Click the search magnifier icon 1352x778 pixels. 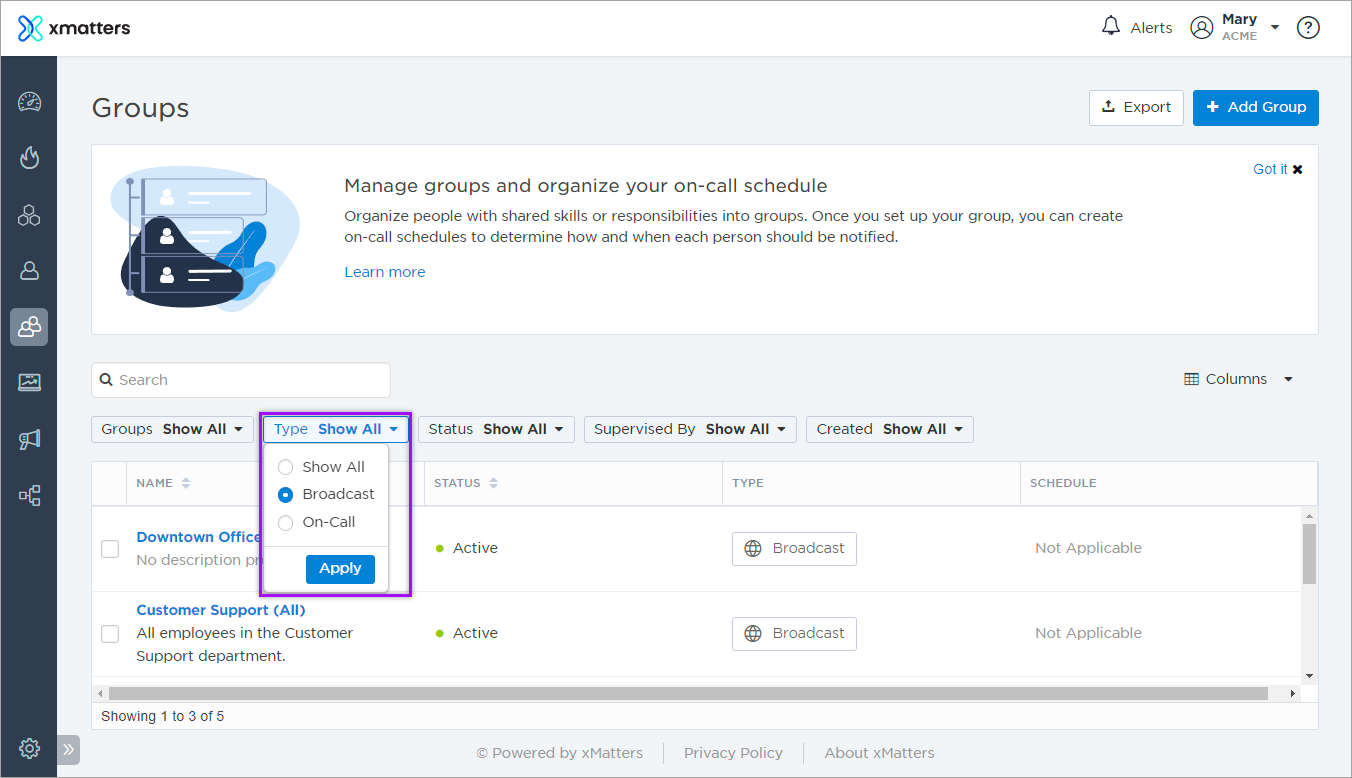pyautogui.click(x=107, y=380)
